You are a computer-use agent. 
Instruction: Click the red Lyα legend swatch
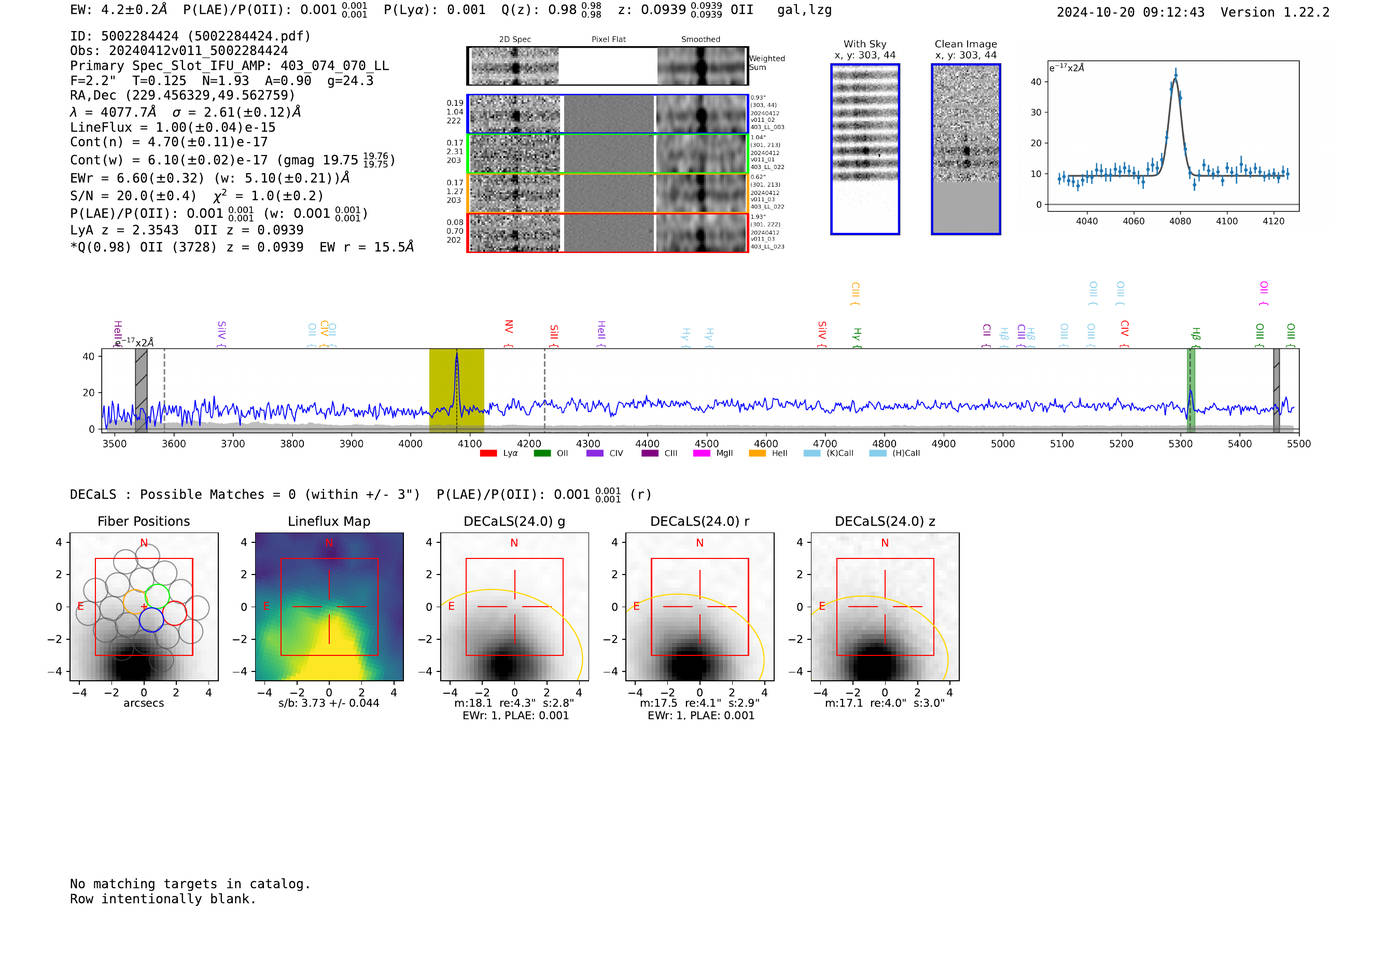[488, 453]
